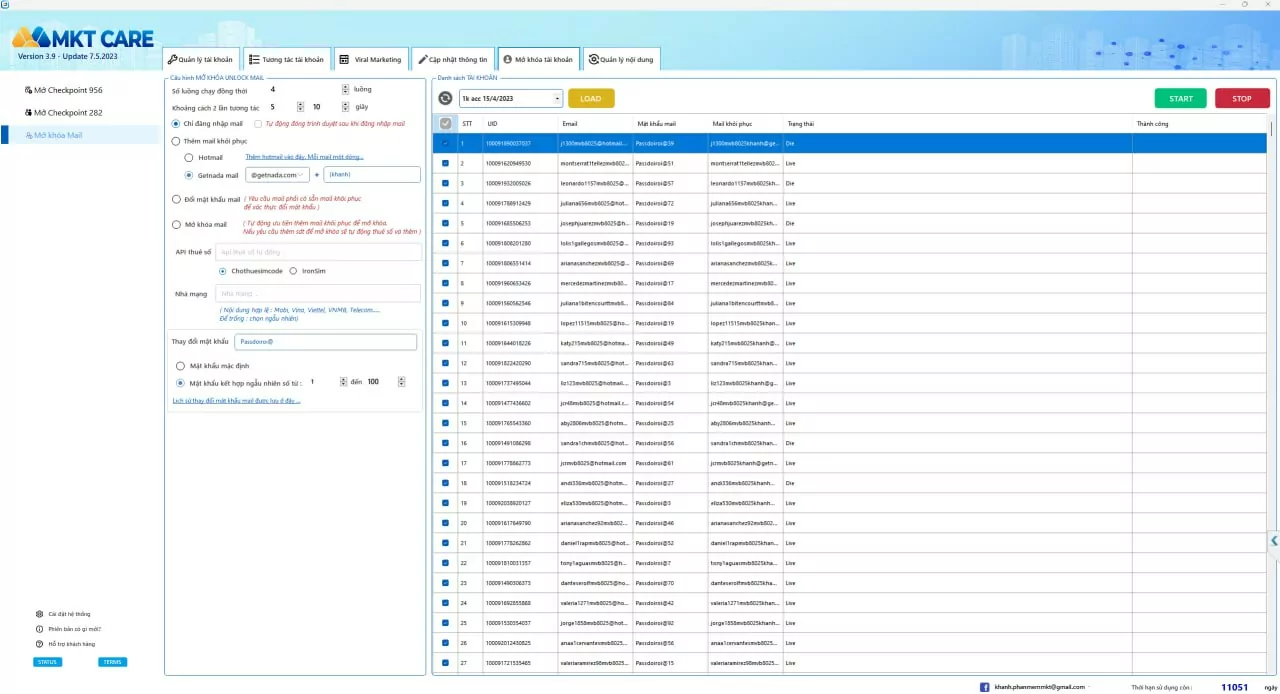
Task: Select the Chothuesimcode radio option
Action: (x=223, y=271)
